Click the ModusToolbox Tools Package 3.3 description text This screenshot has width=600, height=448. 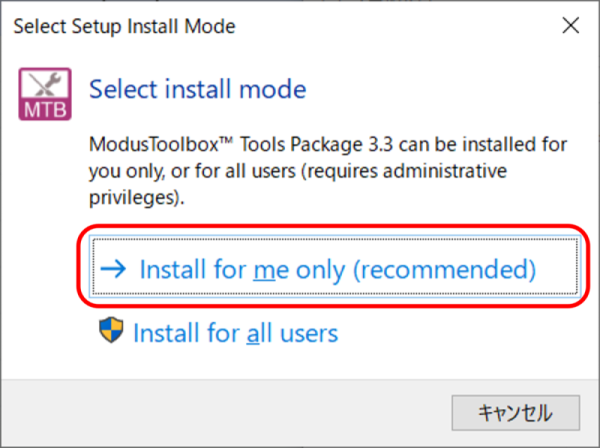(328, 171)
